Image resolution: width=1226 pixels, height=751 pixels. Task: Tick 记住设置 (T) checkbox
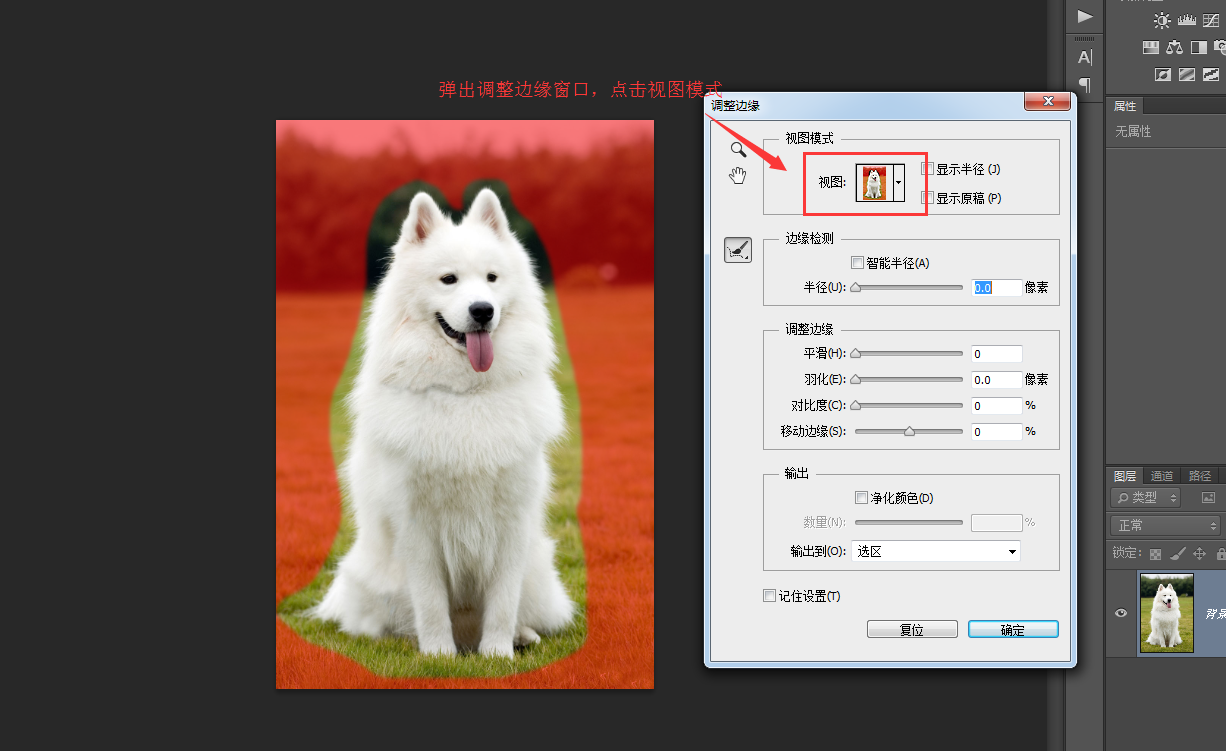pos(769,596)
